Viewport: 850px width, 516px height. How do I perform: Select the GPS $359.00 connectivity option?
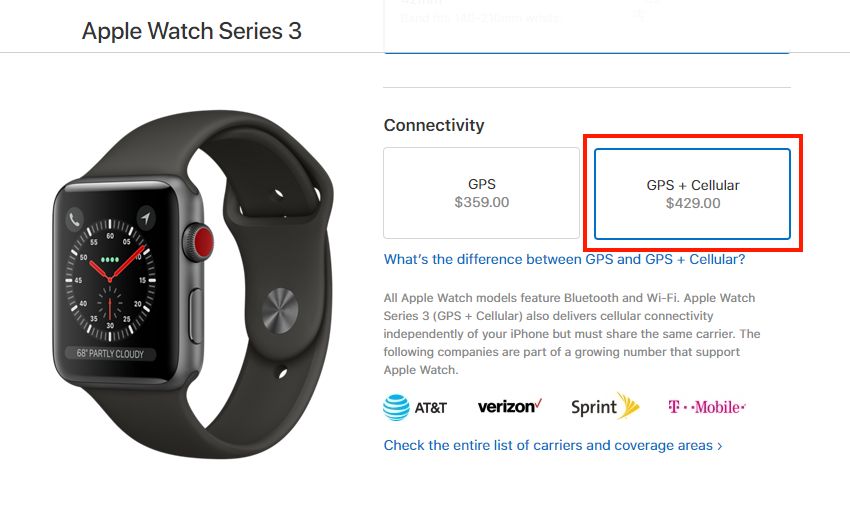481,193
